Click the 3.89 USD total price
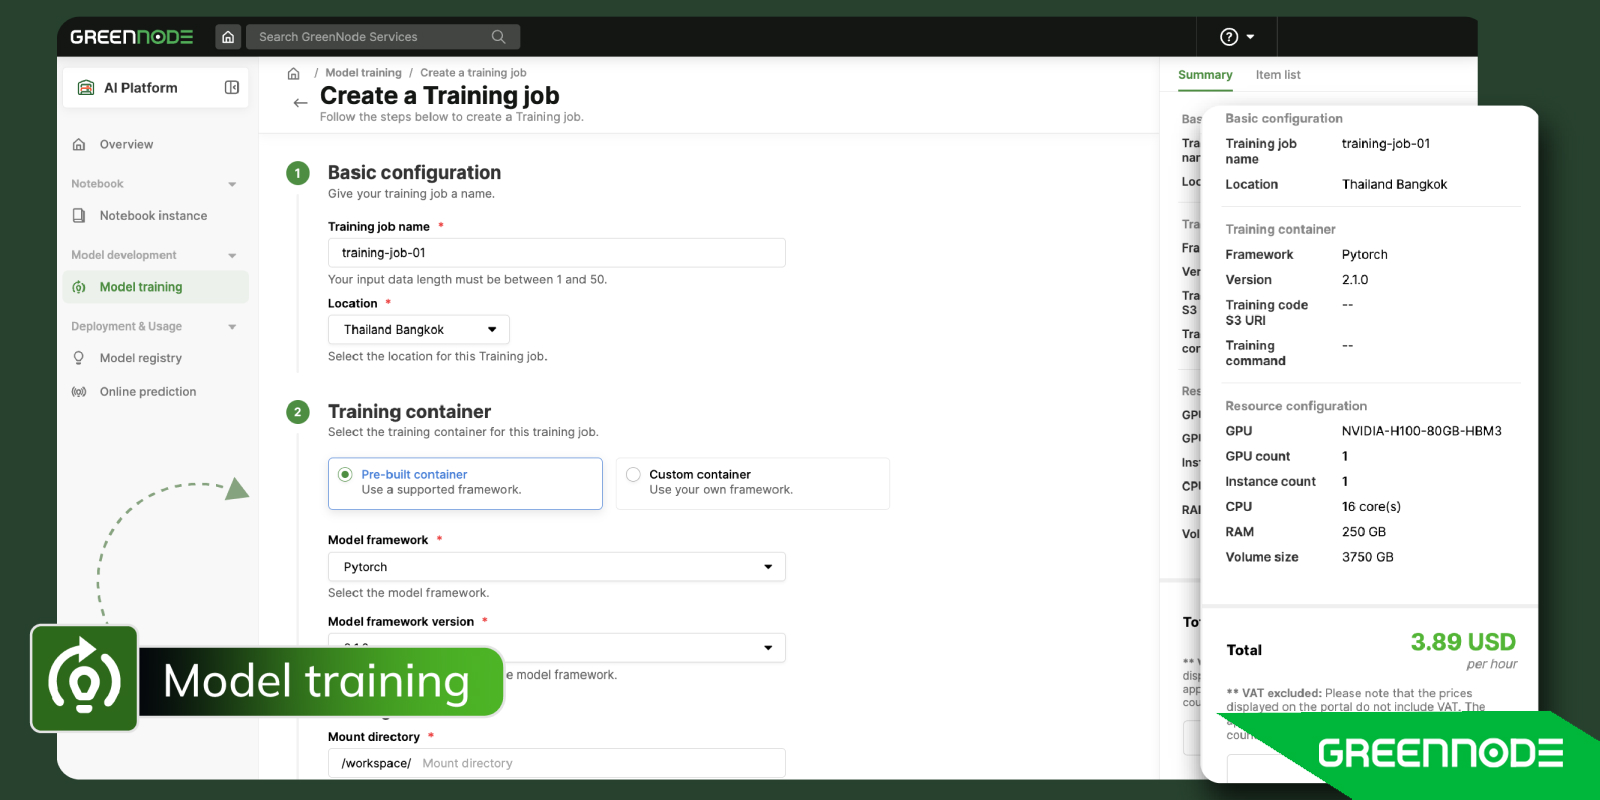1600x800 pixels. coord(1463,642)
